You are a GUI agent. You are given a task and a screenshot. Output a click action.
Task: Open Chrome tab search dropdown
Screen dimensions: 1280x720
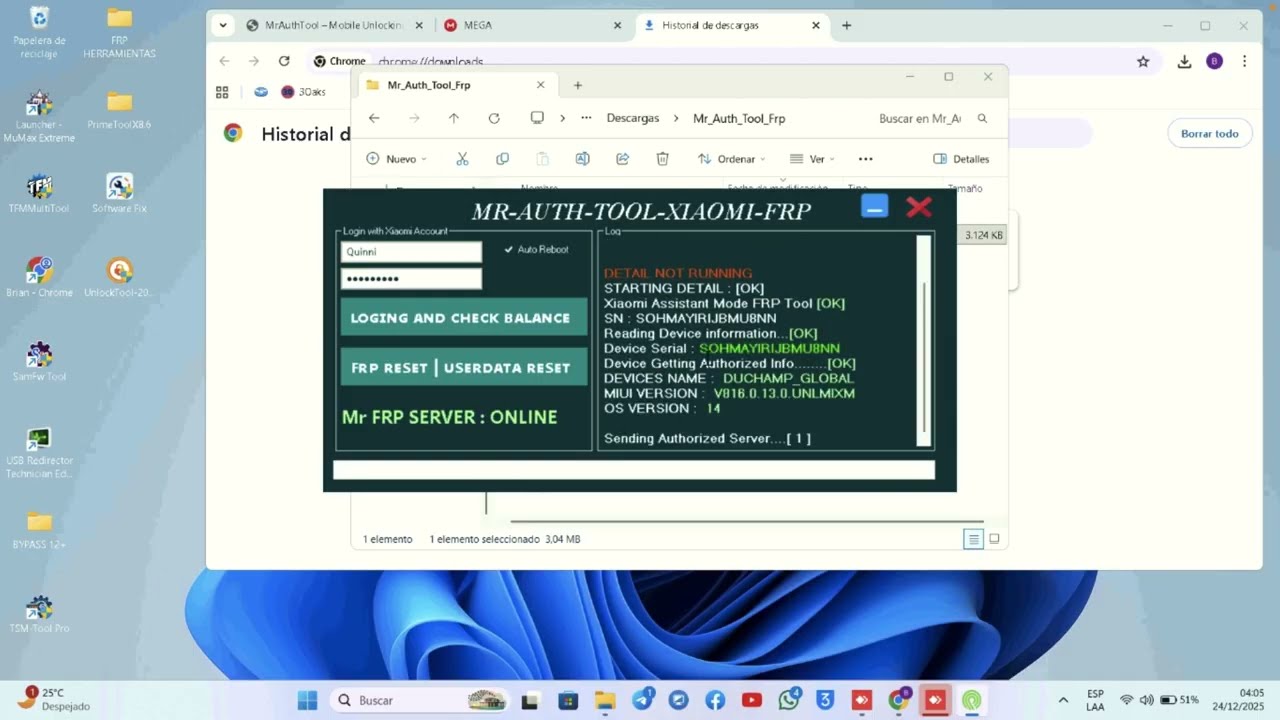[223, 25]
